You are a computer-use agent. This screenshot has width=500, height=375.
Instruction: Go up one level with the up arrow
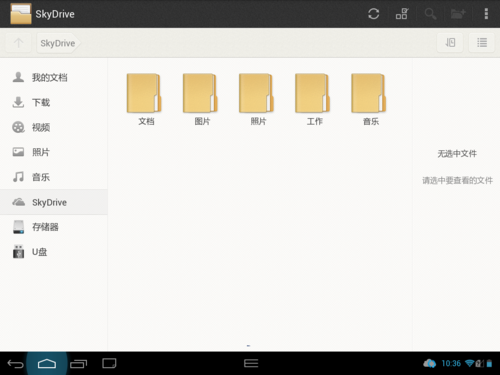19,43
